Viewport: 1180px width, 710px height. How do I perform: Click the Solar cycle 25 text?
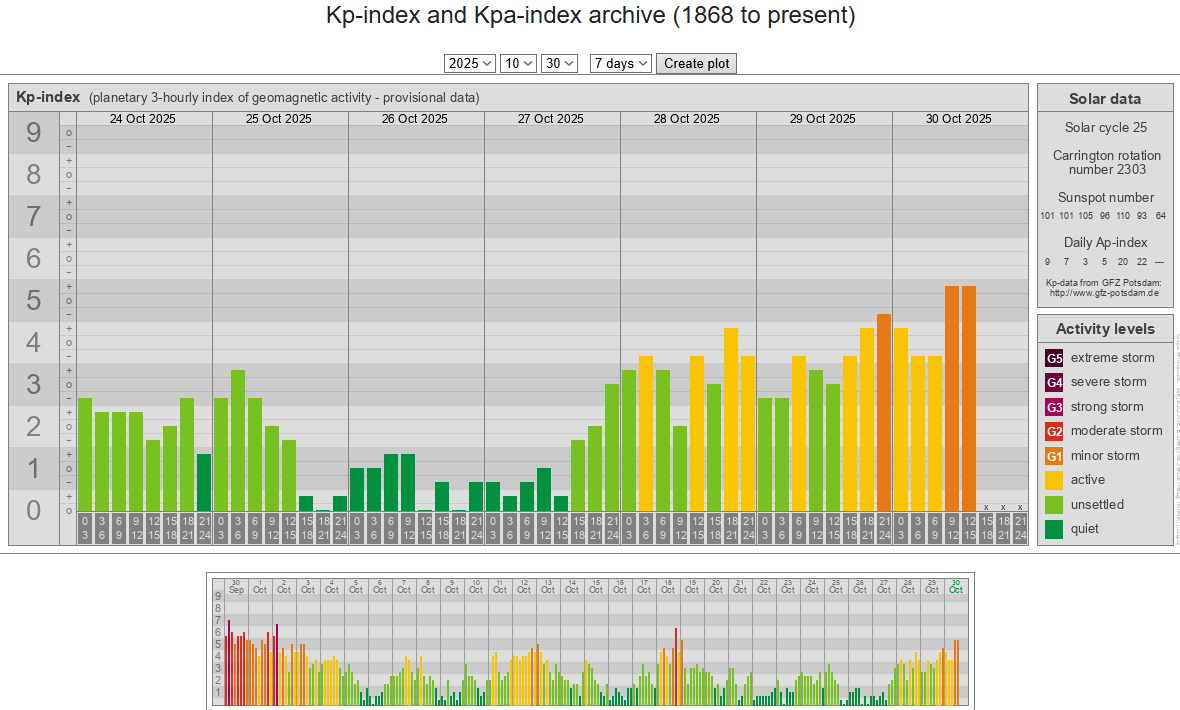pyautogui.click(x=1105, y=127)
